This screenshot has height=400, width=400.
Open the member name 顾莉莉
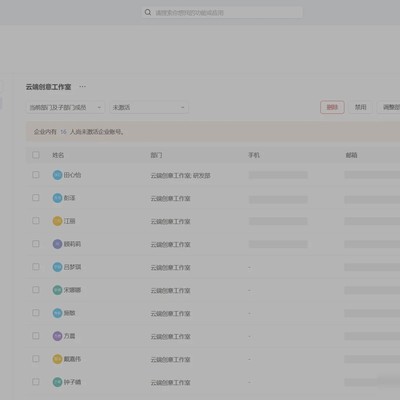pos(72,244)
